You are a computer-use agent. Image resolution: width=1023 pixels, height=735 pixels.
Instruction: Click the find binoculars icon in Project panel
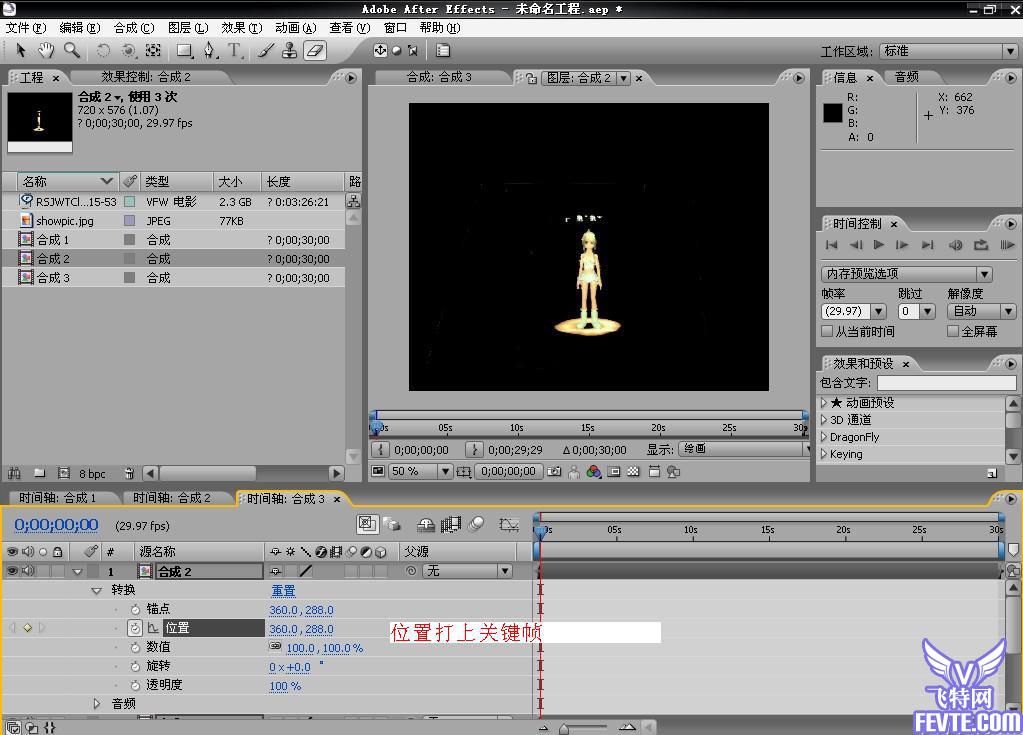(x=14, y=473)
